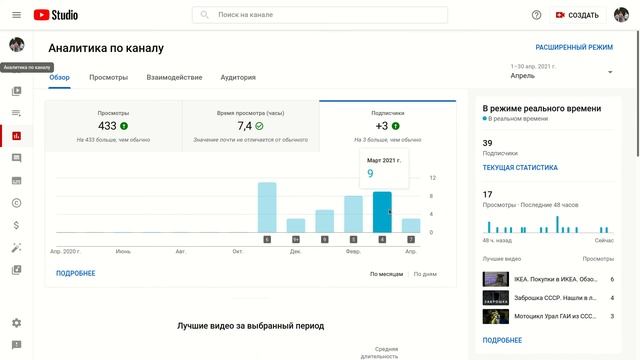Open account avatar in top right

click(x=621, y=15)
